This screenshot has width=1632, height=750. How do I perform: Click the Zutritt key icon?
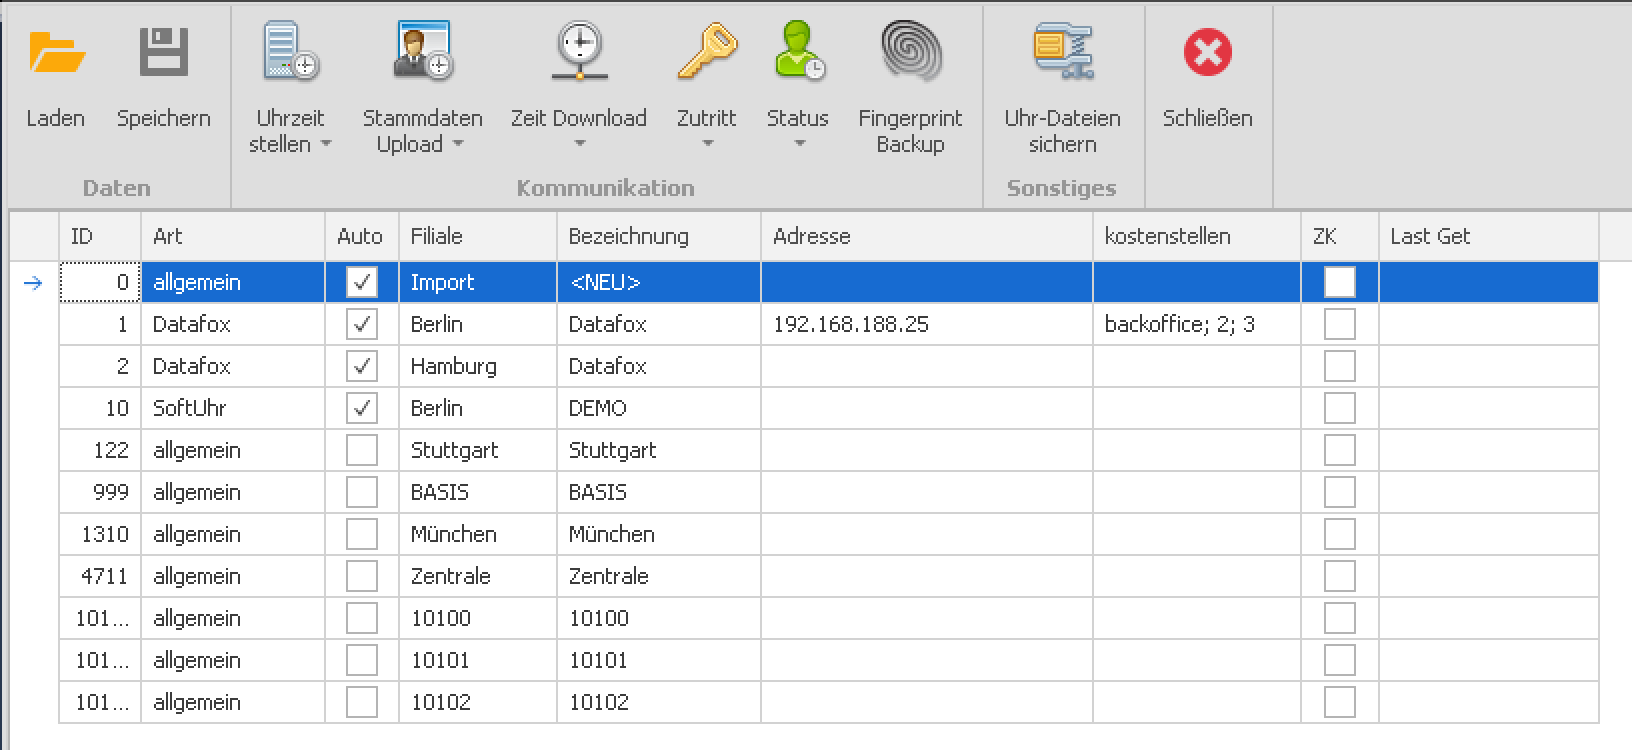(x=706, y=53)
